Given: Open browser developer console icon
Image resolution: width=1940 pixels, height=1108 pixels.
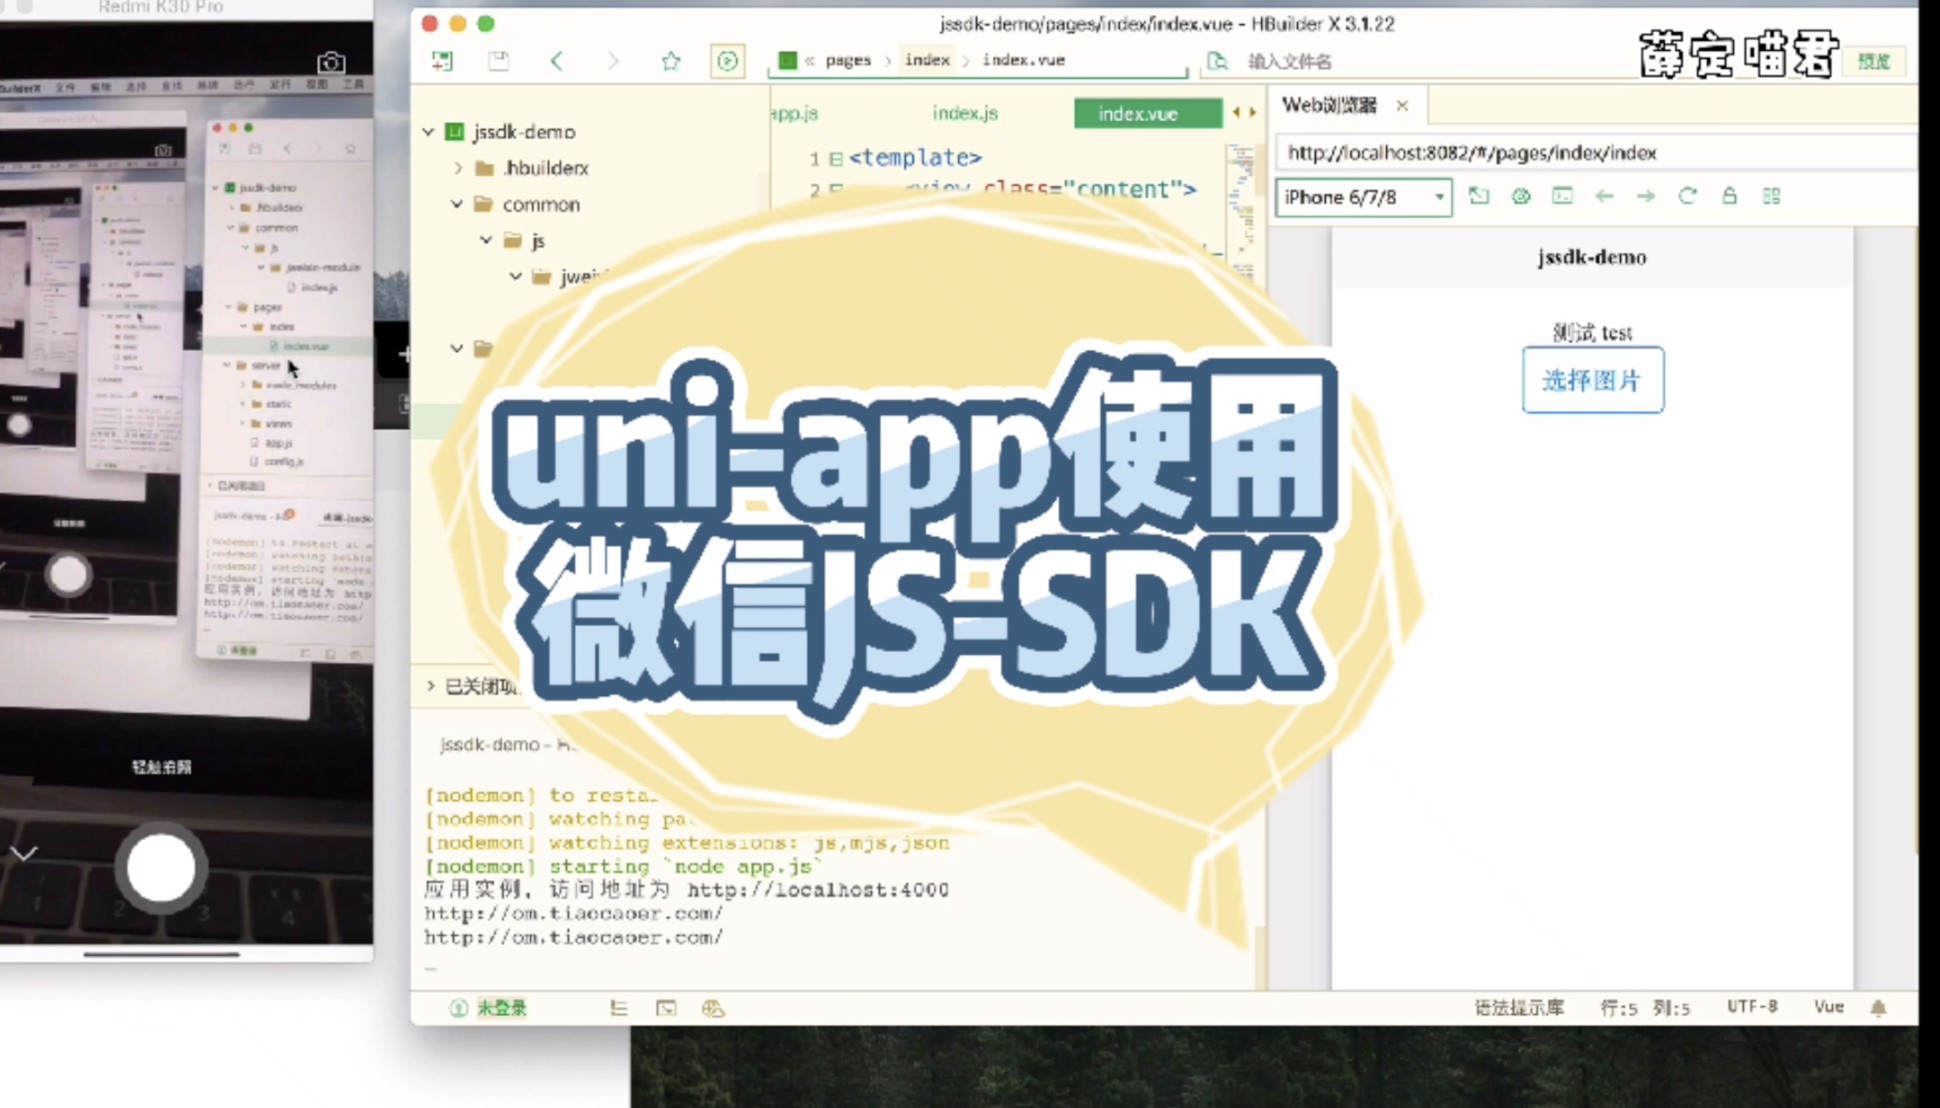Looking at the screenshot, I should tap(1562, 197).
